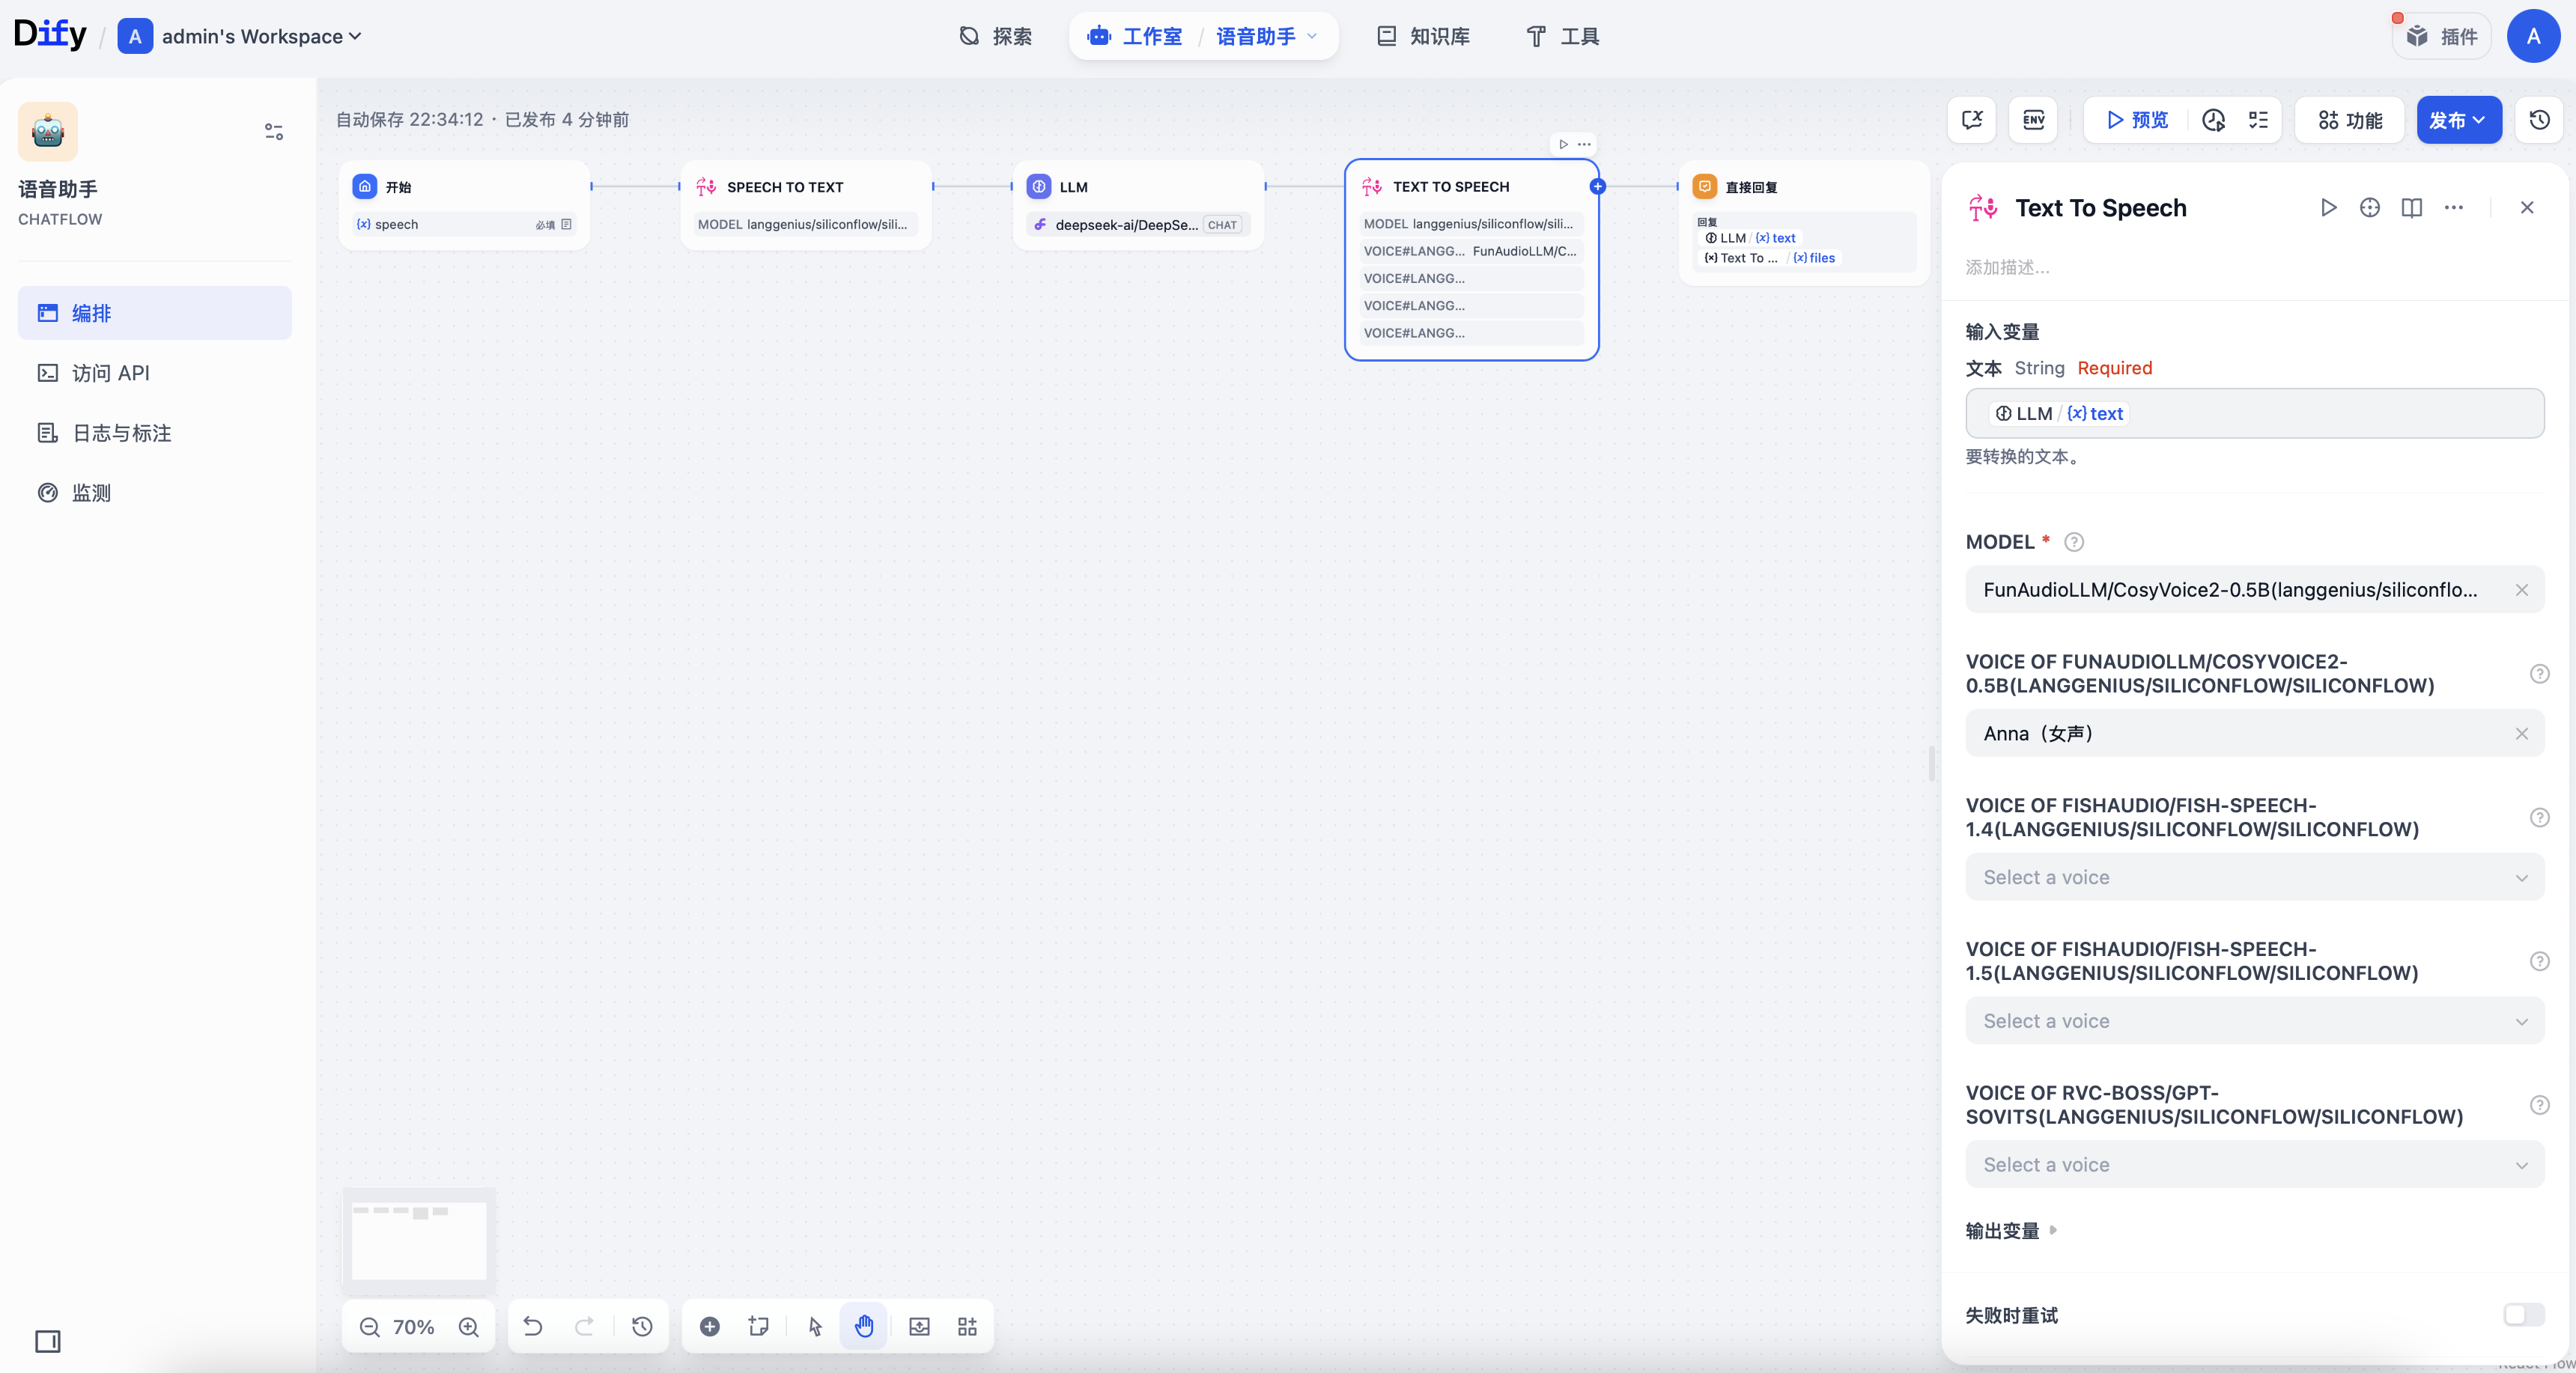The height and width of the screenshot is (1373, 2576).
Task: Select the hand pan tool
Action: click(x=864, y=1327)
